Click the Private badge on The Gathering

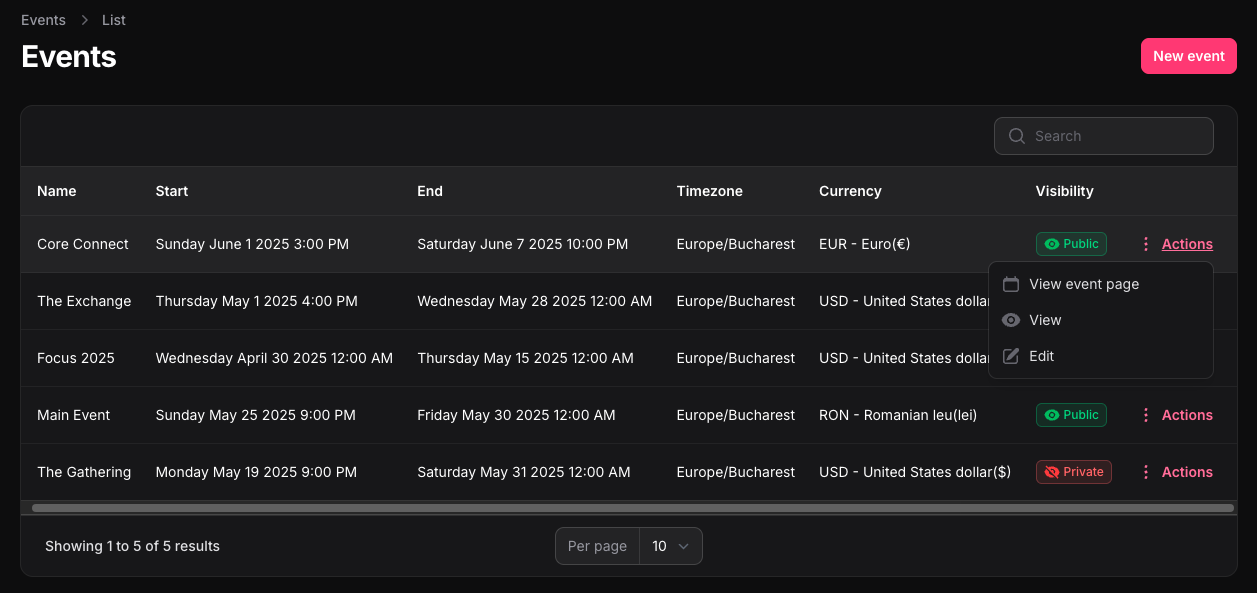[1073, 472]
